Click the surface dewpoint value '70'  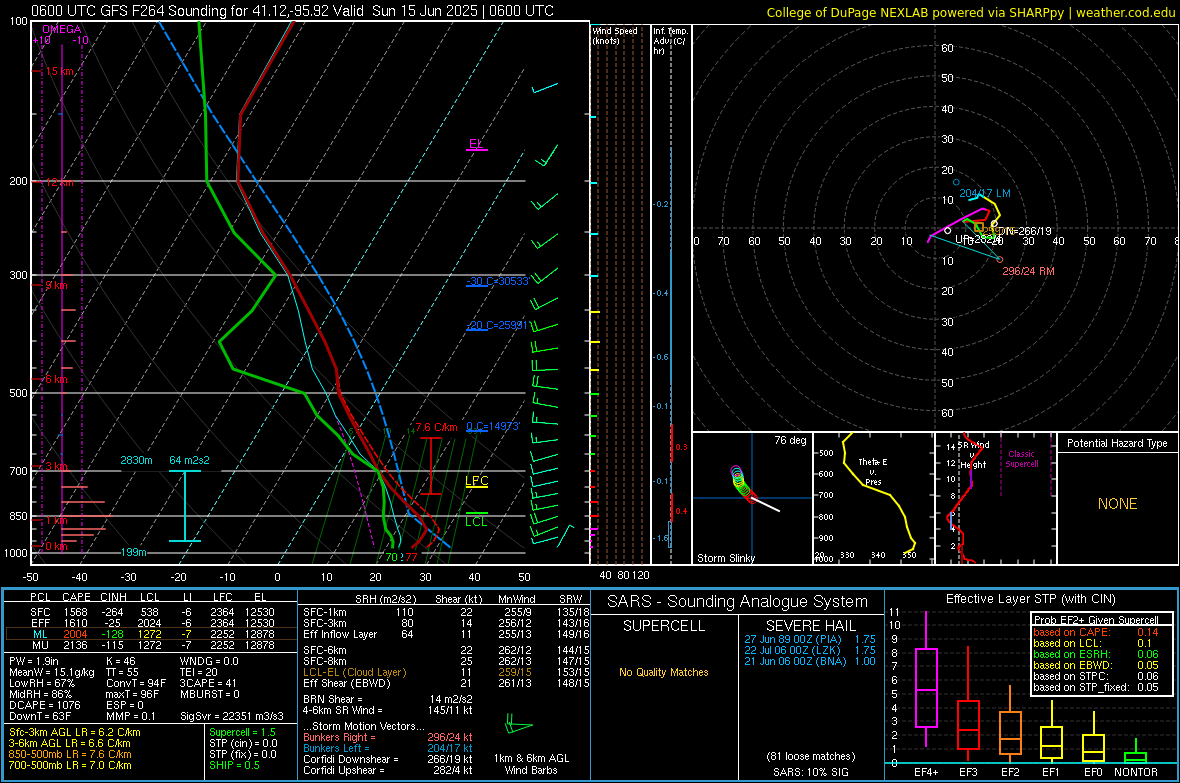point(391,557)
